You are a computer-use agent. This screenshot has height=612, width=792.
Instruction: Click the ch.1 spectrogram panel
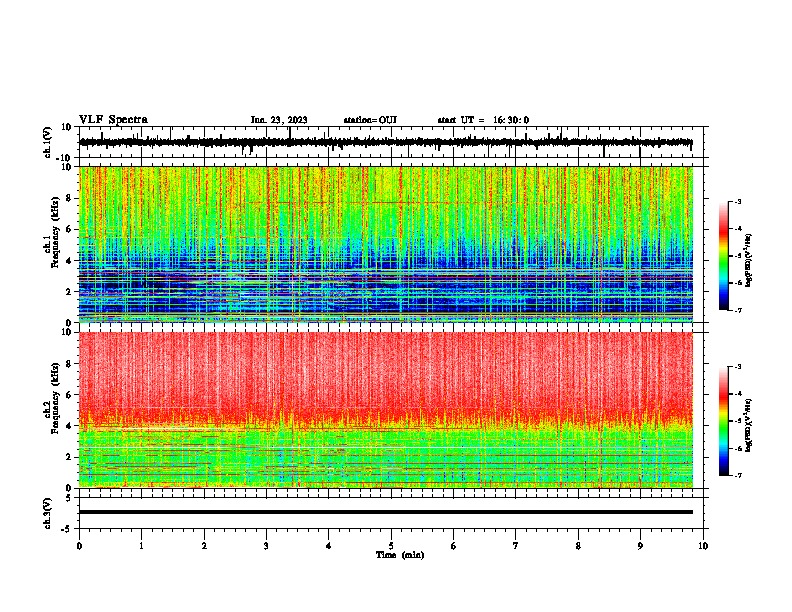tap(385, 244)
